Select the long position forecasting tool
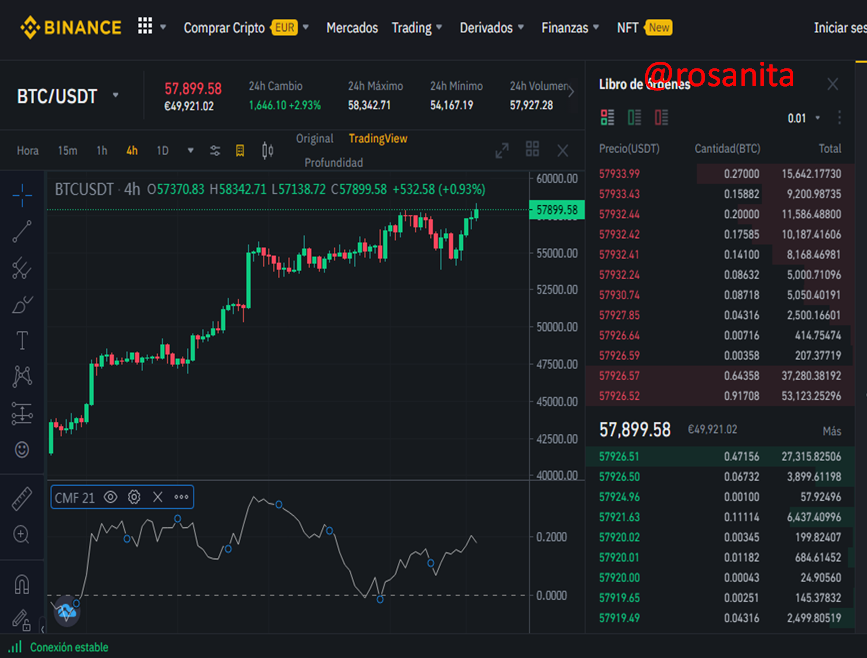Viewport: 867px width, 658px height. 22,414
